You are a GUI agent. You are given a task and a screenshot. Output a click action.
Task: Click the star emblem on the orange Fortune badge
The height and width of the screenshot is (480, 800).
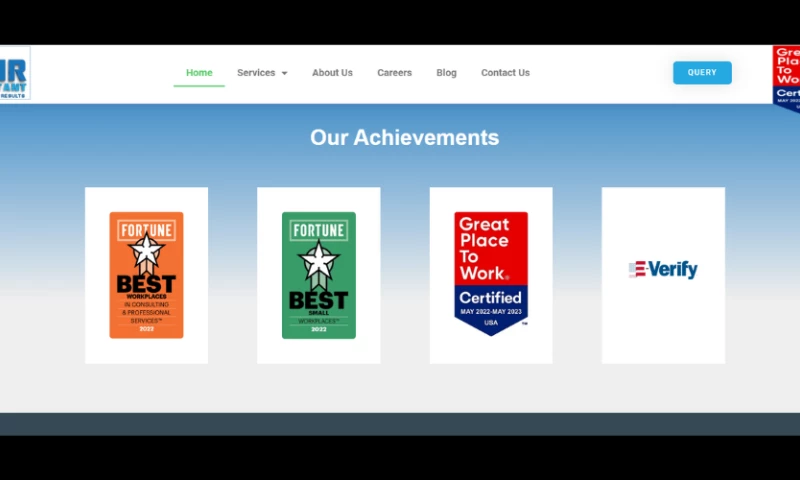146,251
